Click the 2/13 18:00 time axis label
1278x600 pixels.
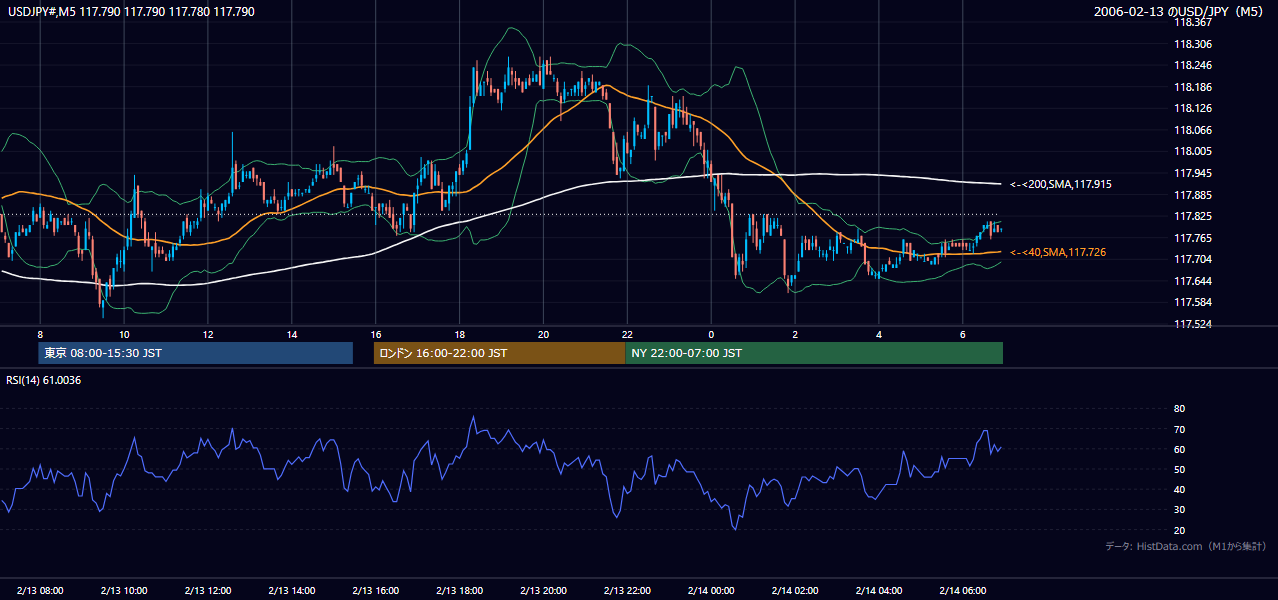point(460,590)
